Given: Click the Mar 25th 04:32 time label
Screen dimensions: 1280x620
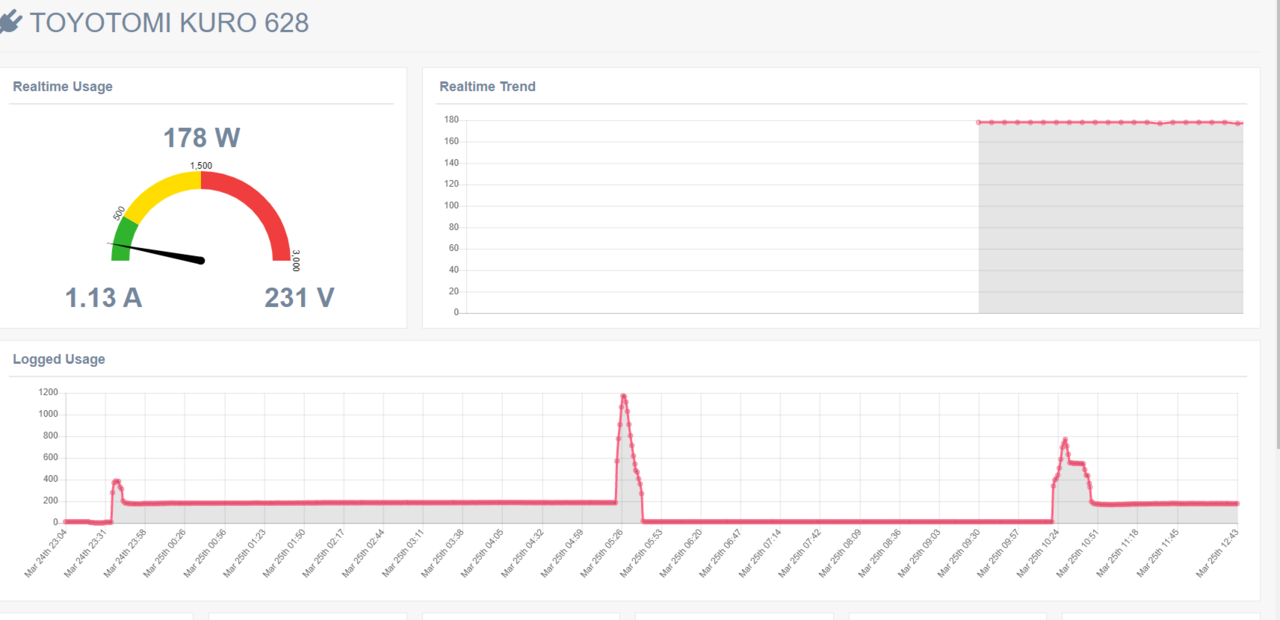Looking at the screenshot, I should pos(522,552).
